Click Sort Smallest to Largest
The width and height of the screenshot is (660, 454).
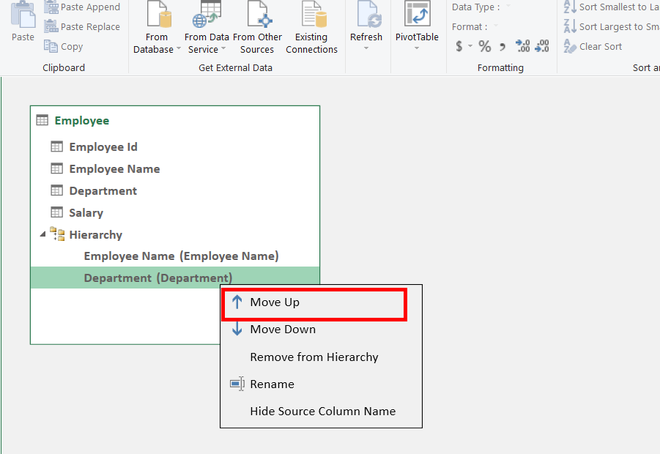[612, 7]
